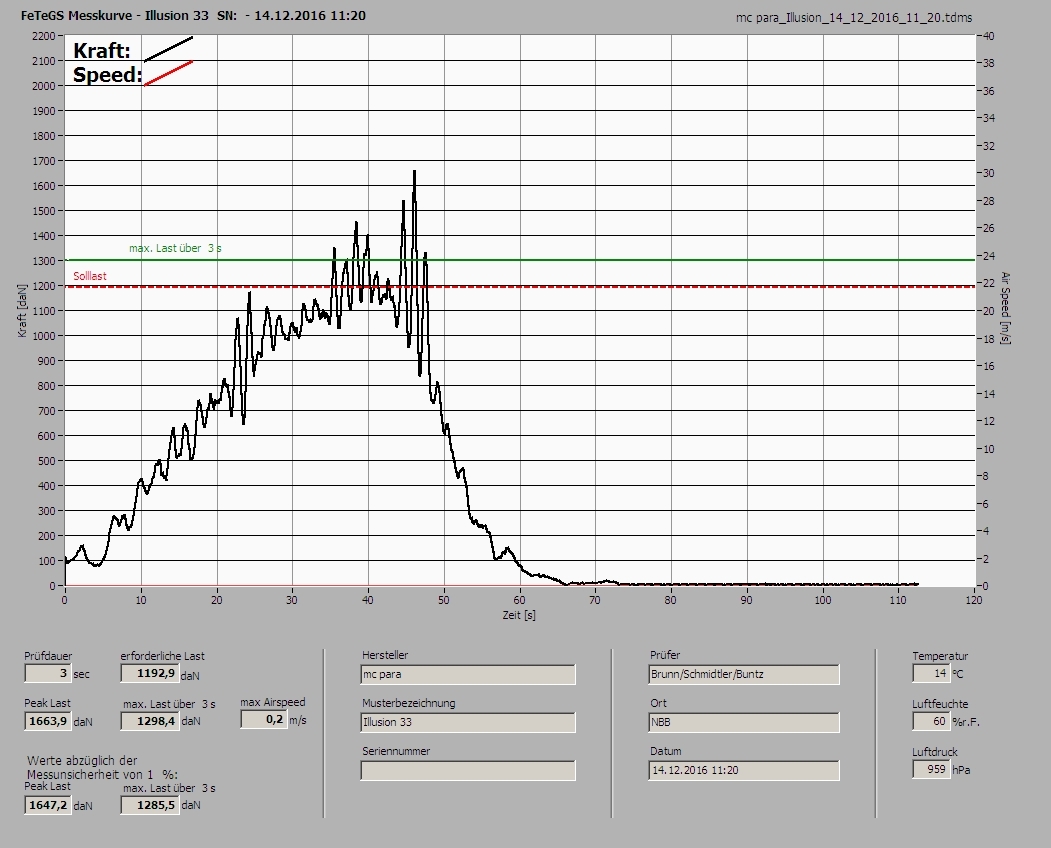The height and width of the screenshot is (848, 1051).
Task: Select the Ort field NBB
Action: pos(744,723)
